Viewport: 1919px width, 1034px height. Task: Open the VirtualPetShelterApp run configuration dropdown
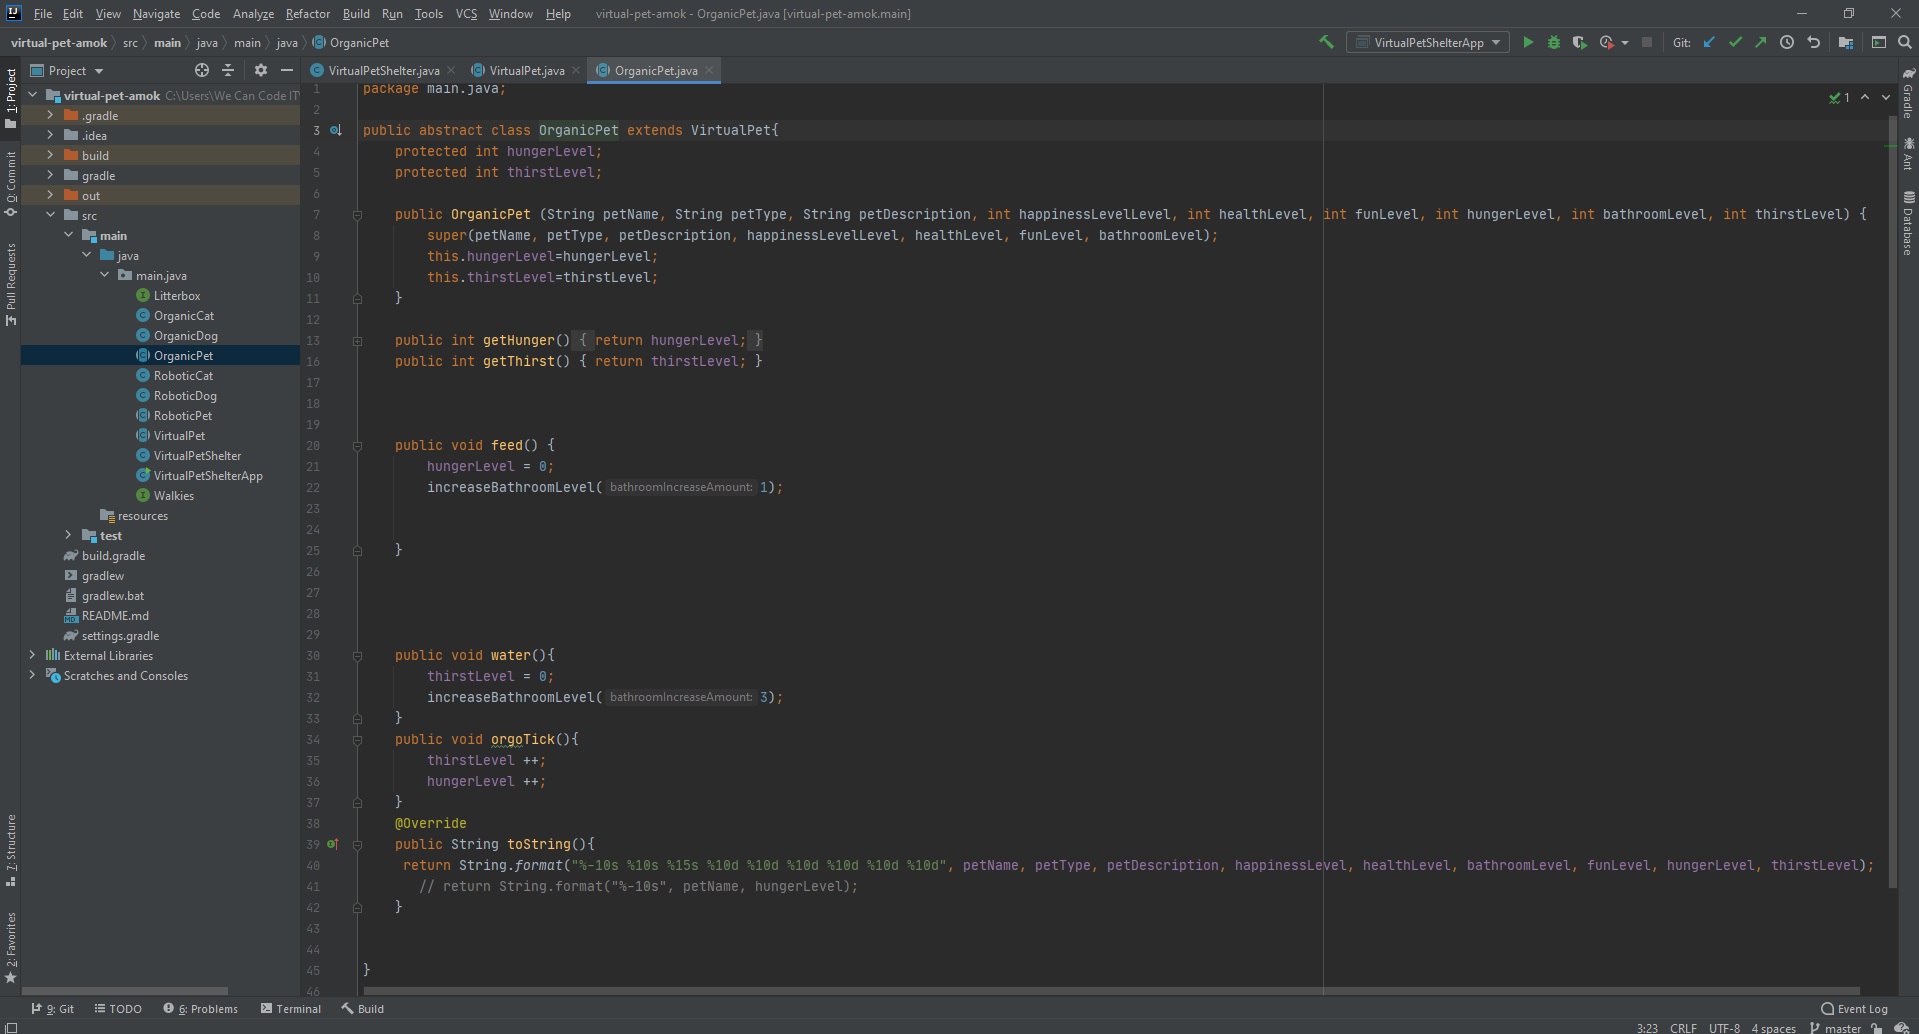point(1427,42)
